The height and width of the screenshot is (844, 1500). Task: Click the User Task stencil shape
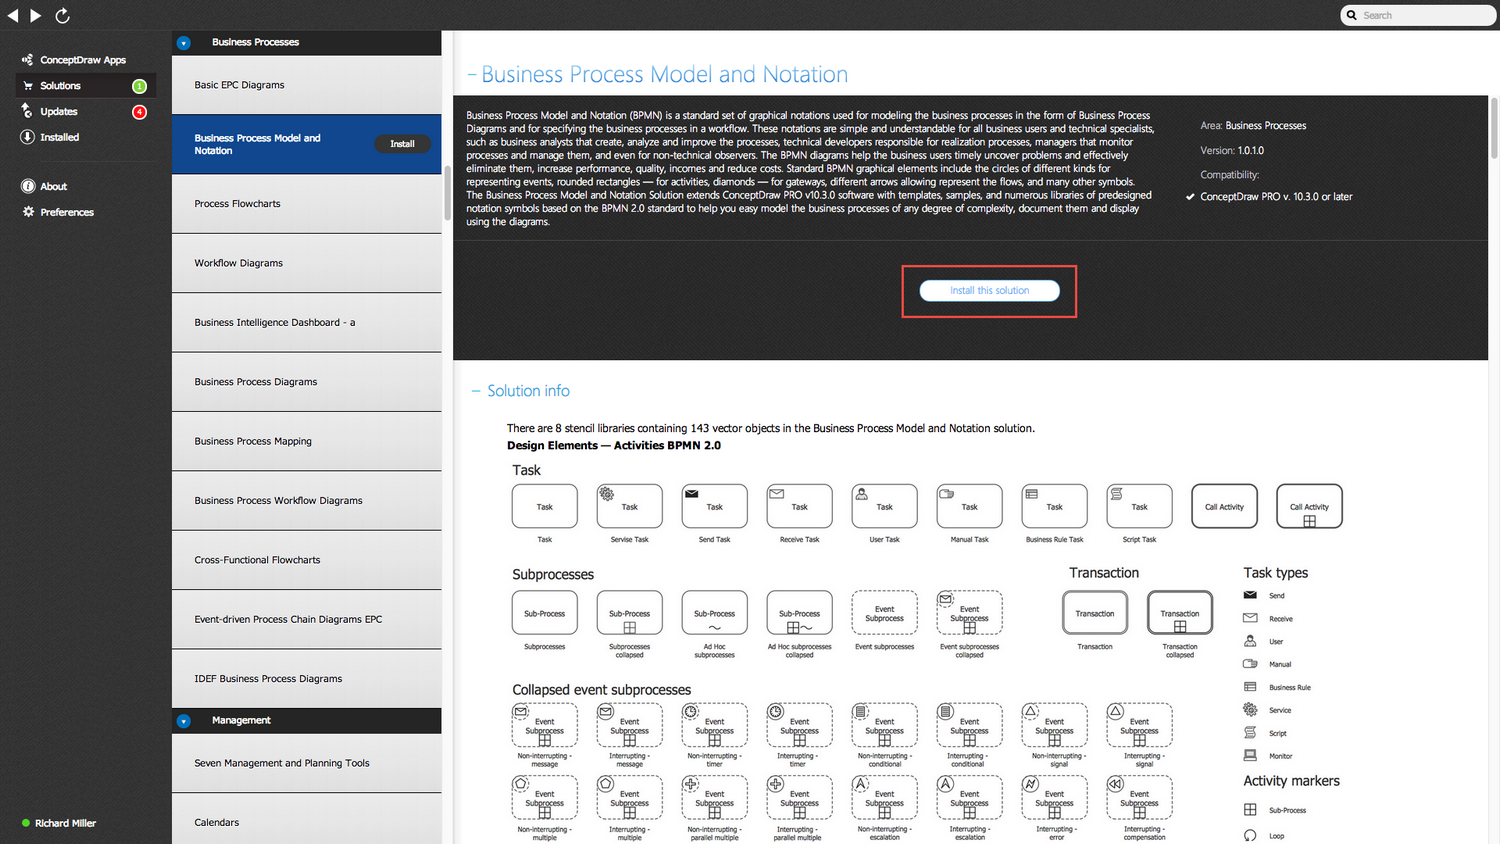884,506
